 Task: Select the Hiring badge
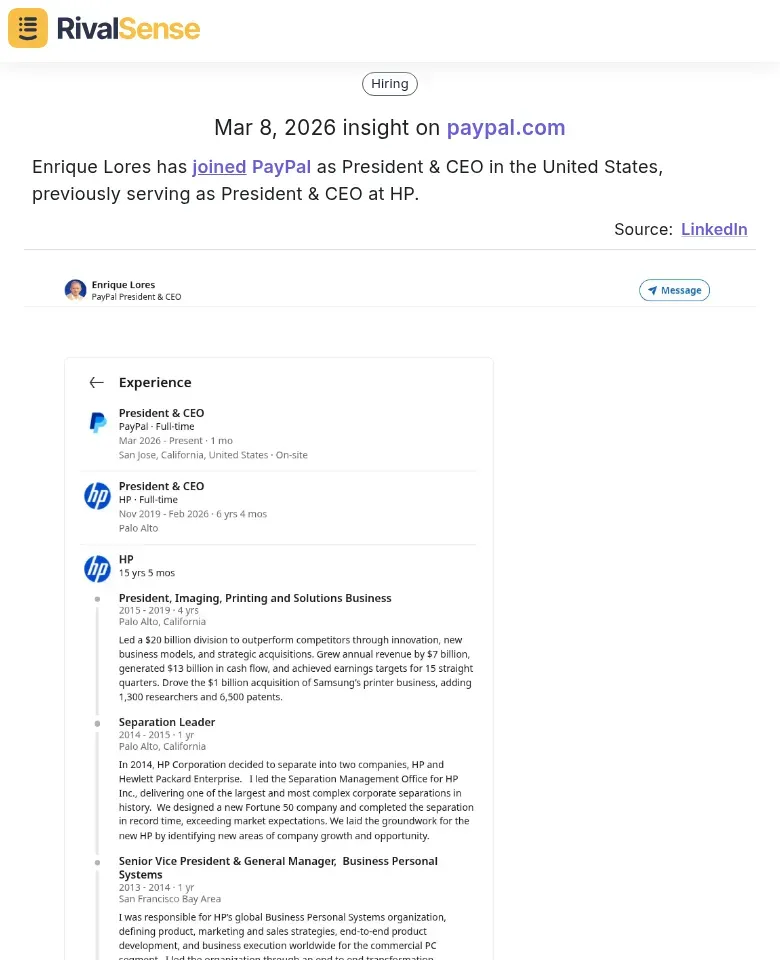pyautogui.click(x=389, y=83)
